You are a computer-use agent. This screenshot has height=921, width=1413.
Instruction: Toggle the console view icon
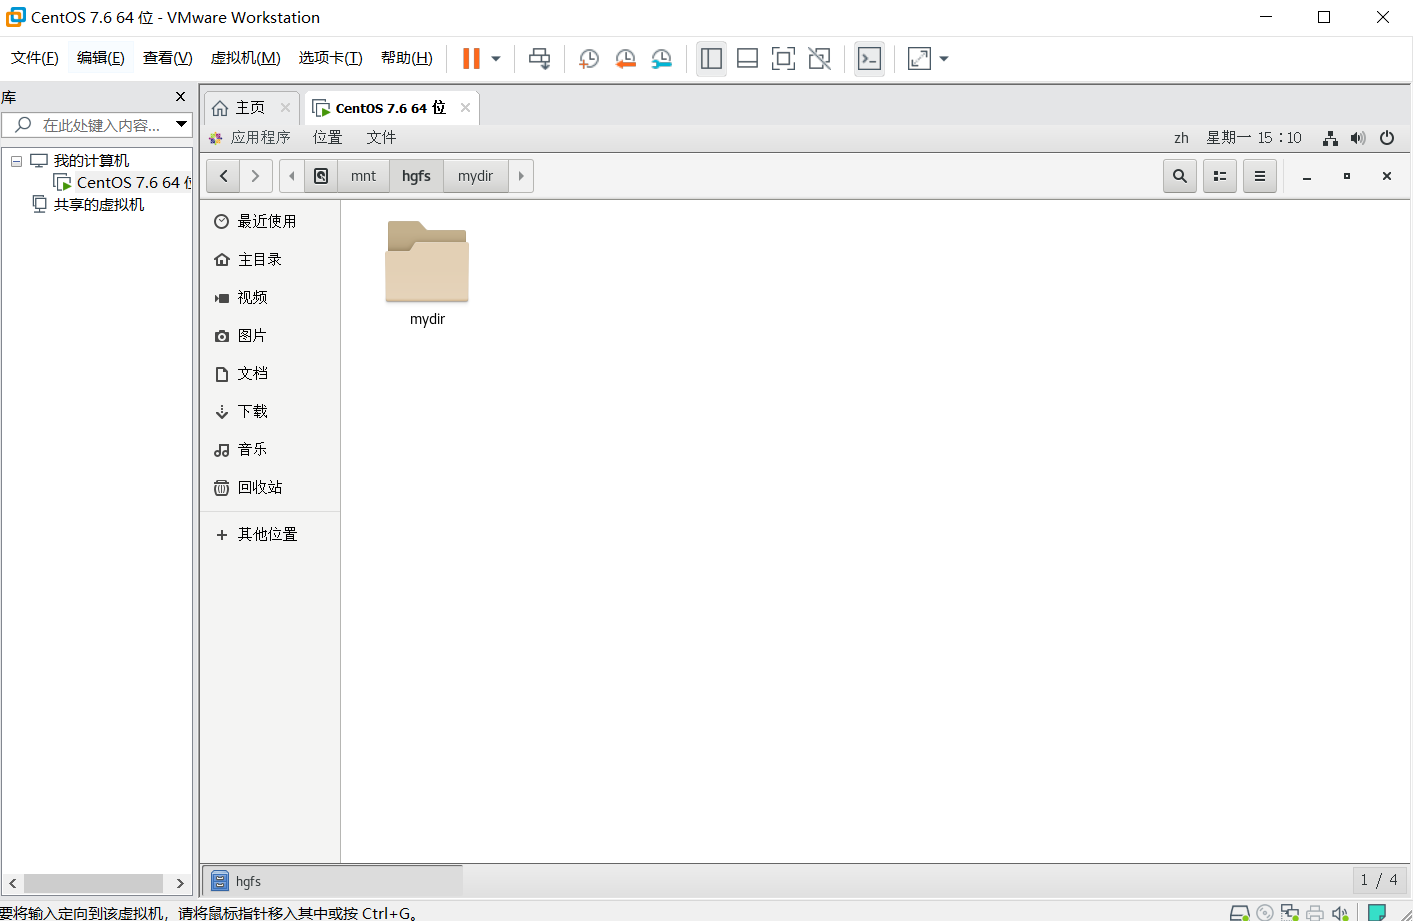tap(869, 59)
